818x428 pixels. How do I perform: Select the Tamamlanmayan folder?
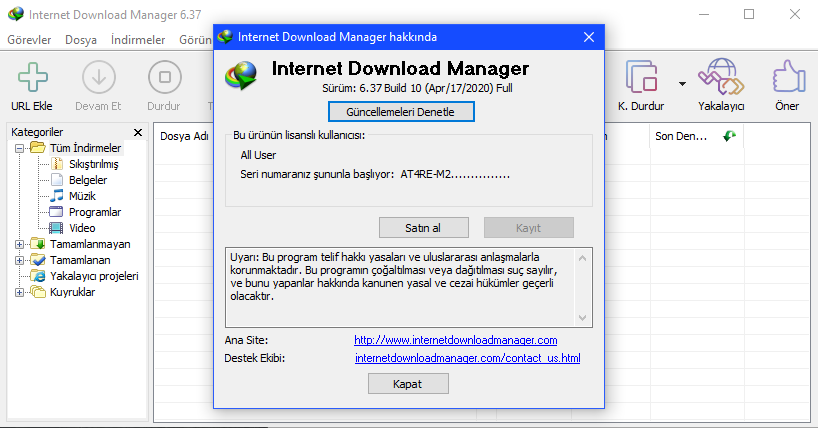[90, 244]
